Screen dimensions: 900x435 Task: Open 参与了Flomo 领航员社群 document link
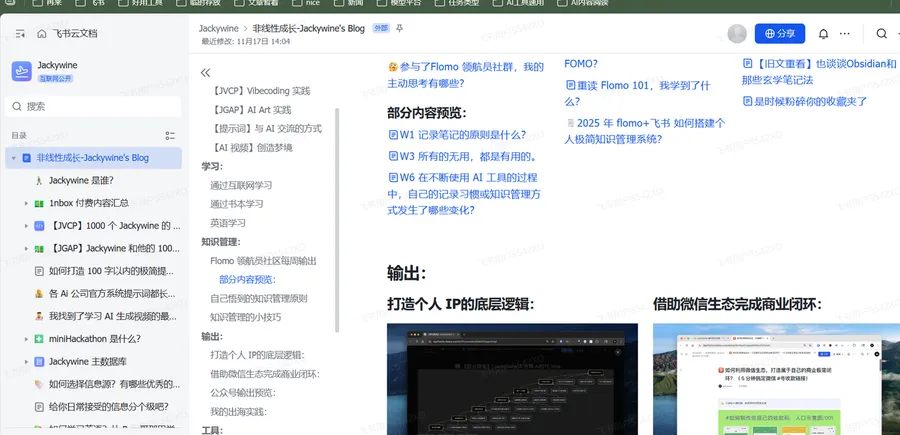click(x=465, y=75)
